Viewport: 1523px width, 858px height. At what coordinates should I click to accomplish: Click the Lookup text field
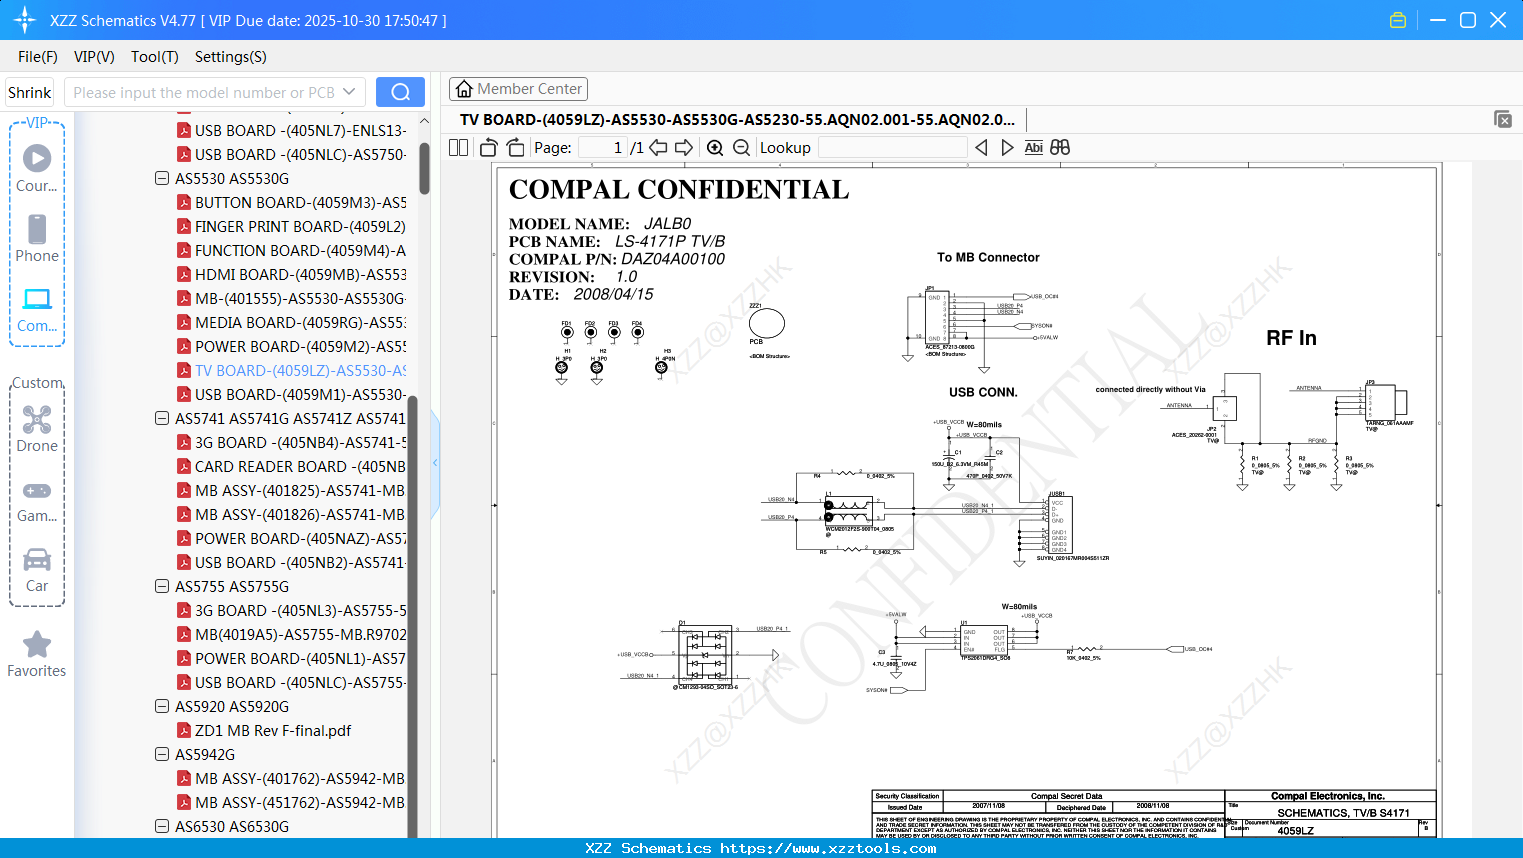pos(893,147)
